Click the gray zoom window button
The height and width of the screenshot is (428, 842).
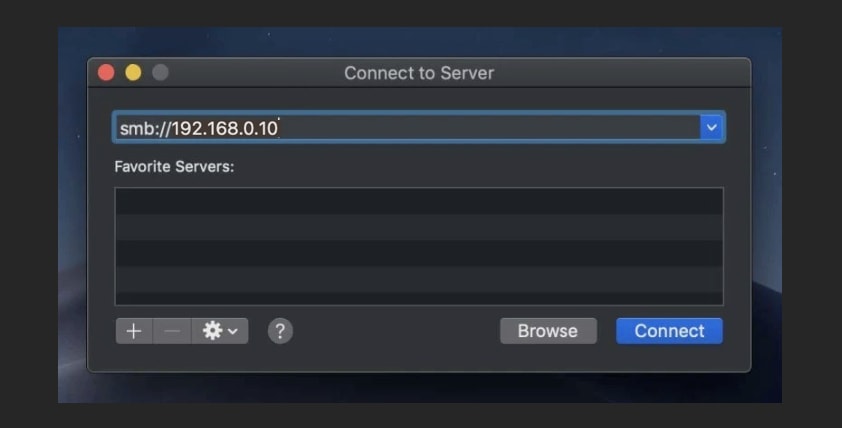click(x=160, y=73)
